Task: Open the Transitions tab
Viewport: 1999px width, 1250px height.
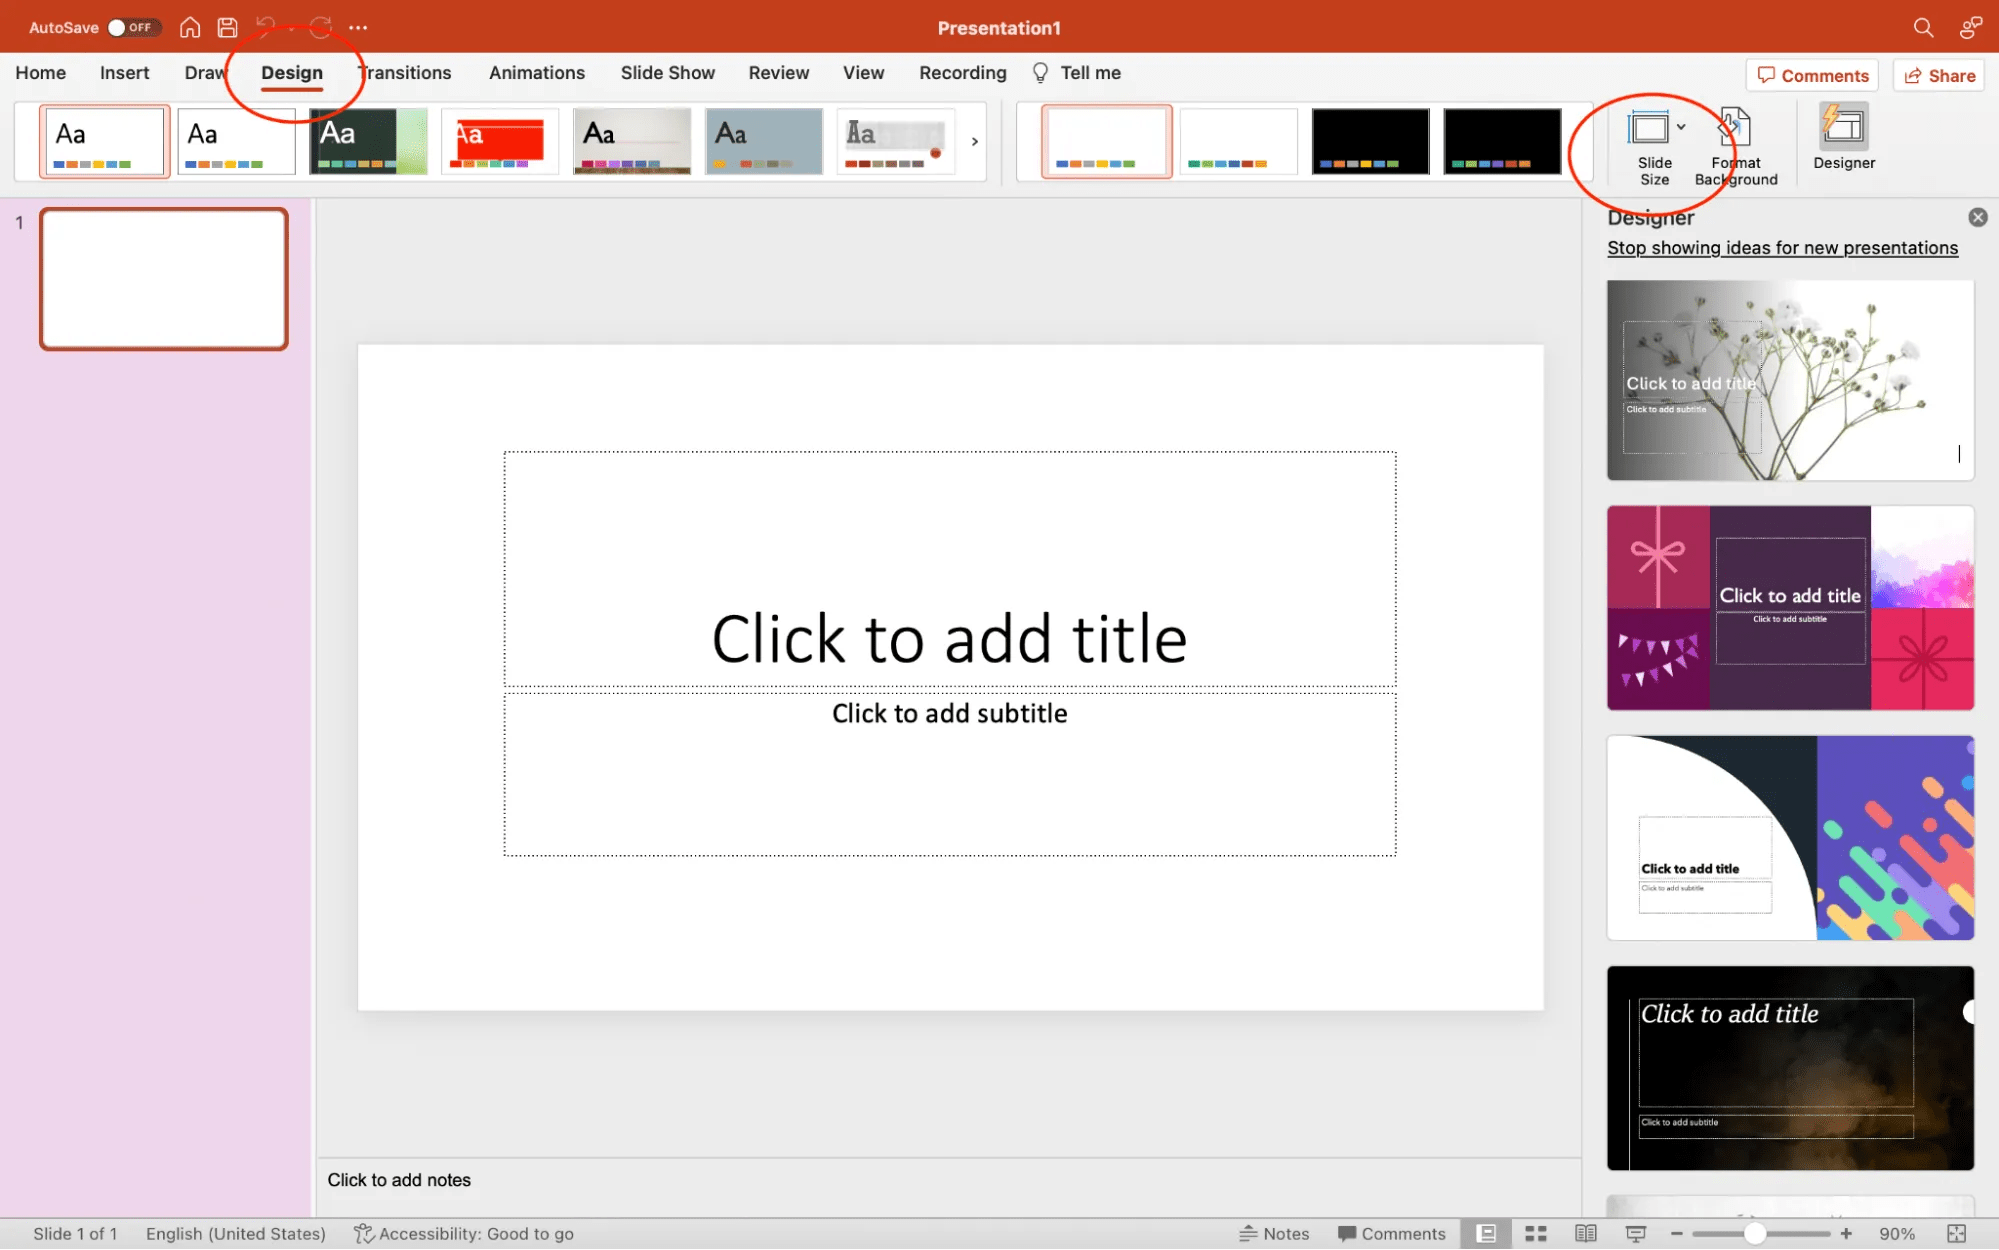Action: coord(405,73)
